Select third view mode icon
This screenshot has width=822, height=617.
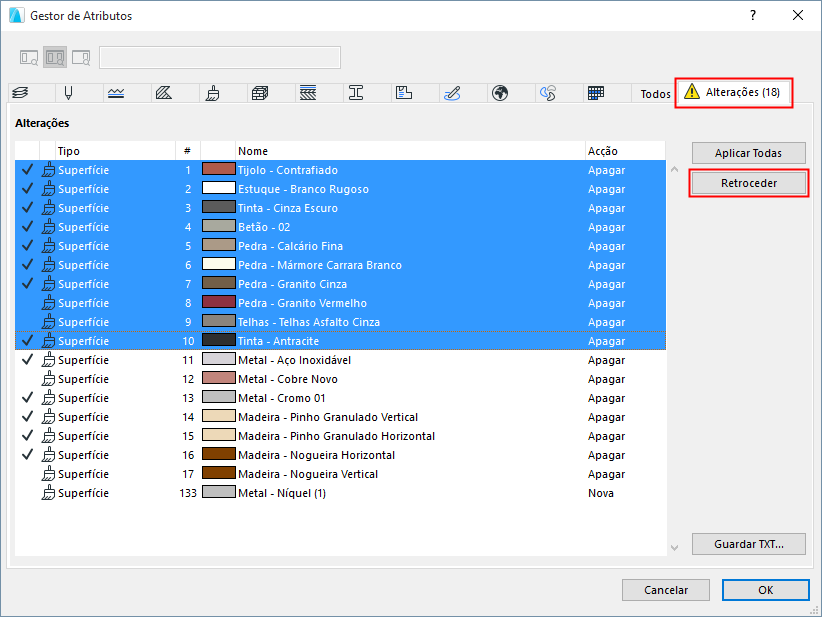(81, 57)
